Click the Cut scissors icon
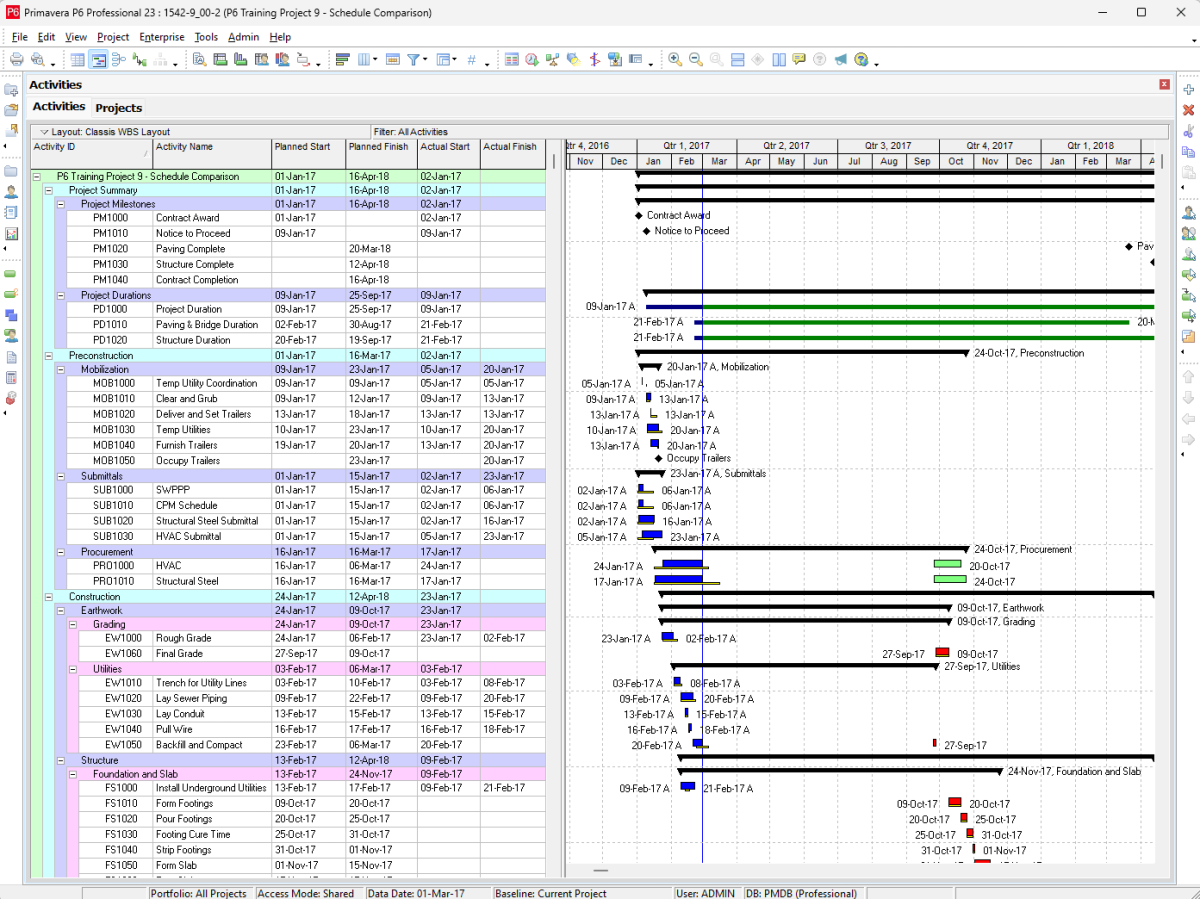This screenshot has width=1200, height=899. point(1189,131)
